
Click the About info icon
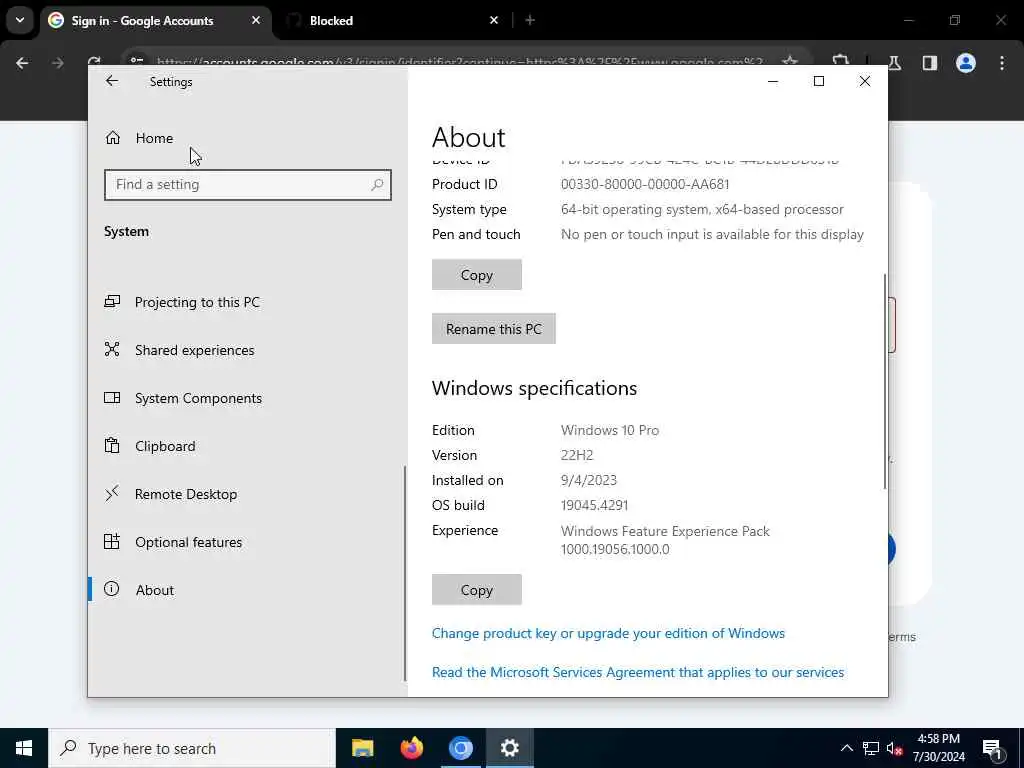pos(112,590)
